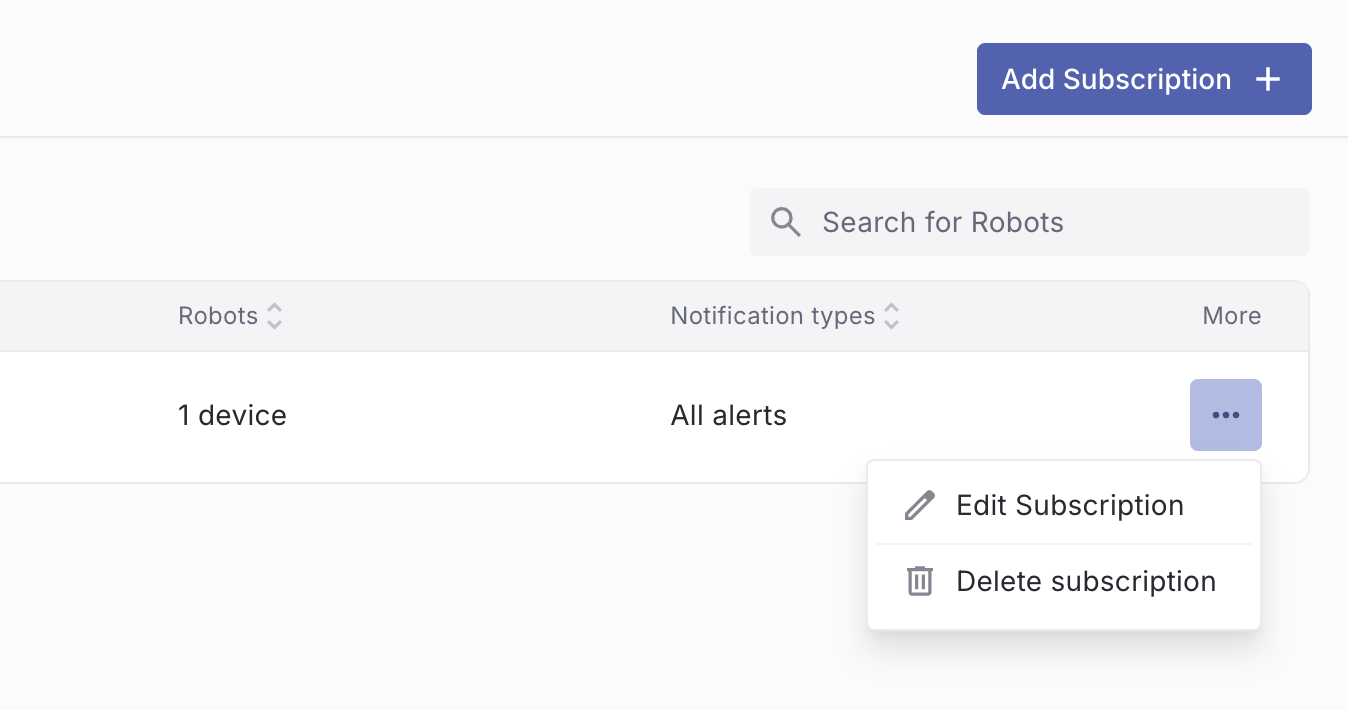Click the More column header
This screenshot has width=1348, height=710.
point(1231,316)
